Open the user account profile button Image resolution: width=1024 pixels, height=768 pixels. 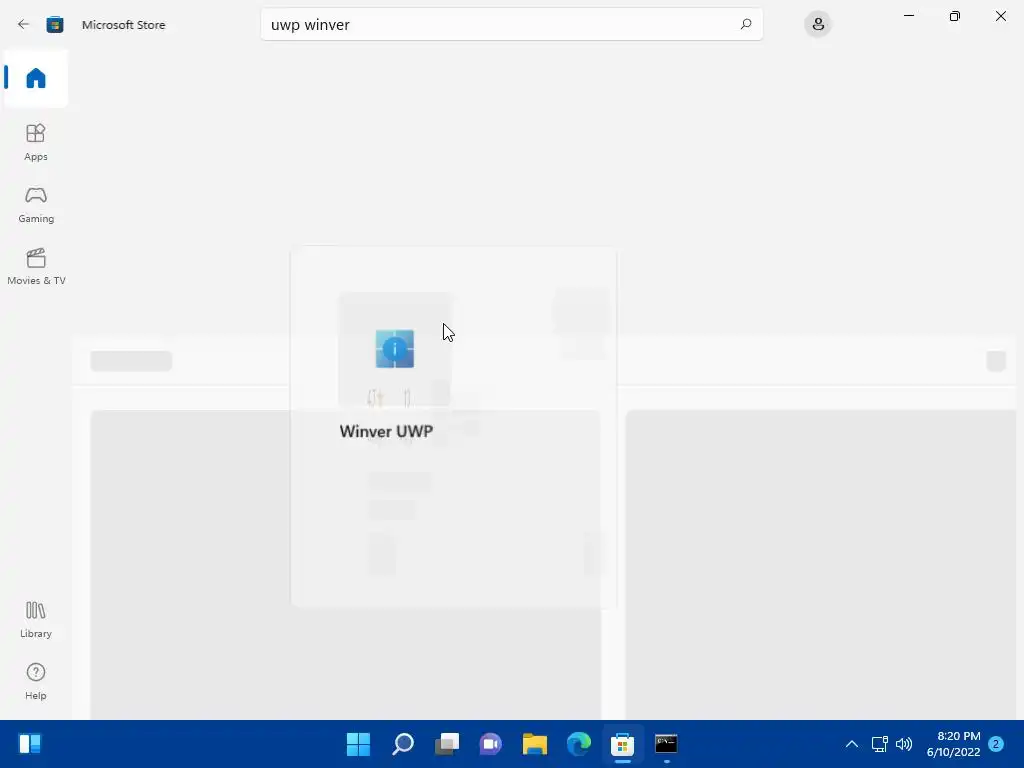point(818,24)
